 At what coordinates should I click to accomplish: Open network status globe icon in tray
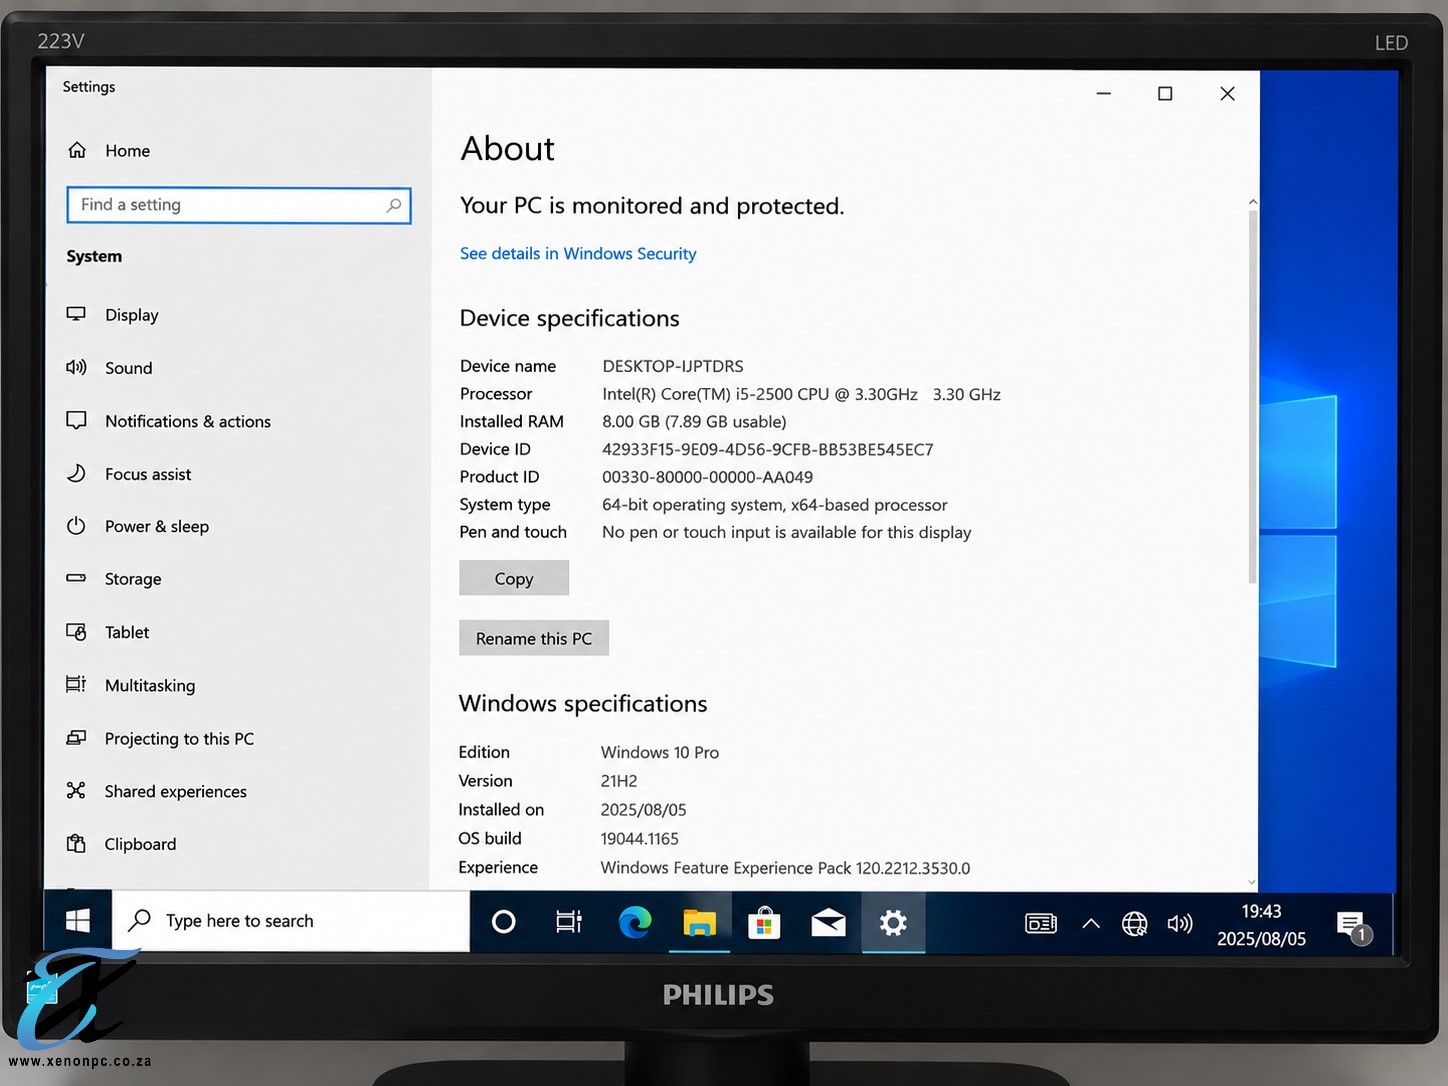pyautogui.click(x=1135, y=924)
